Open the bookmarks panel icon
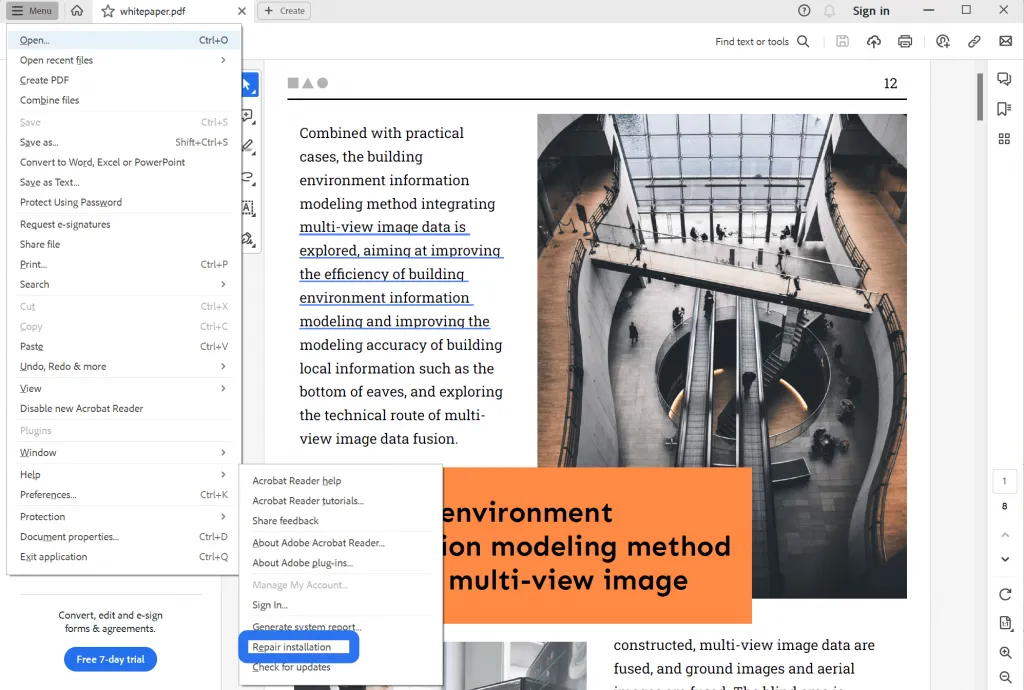Viewport: 1024px width, 690px height. (1004, 109)
